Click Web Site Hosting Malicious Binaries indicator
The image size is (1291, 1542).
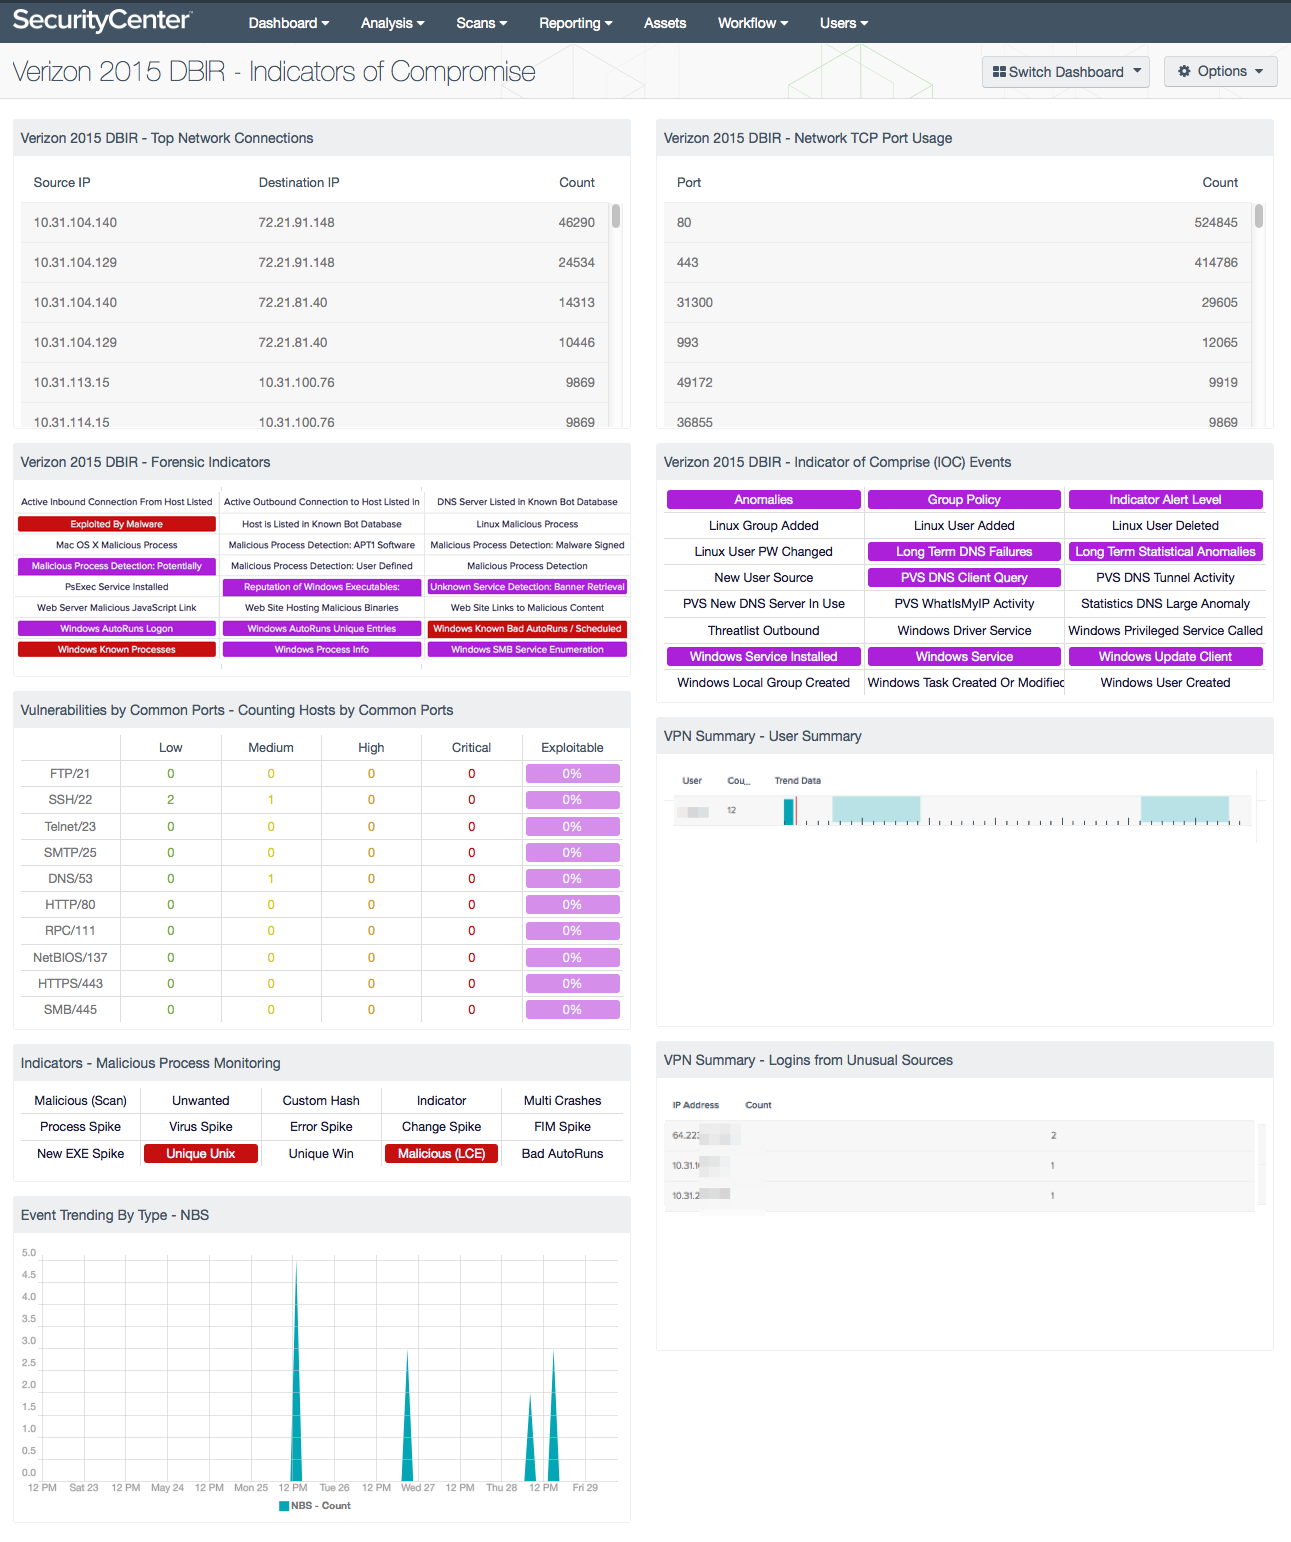click(322, 608)
